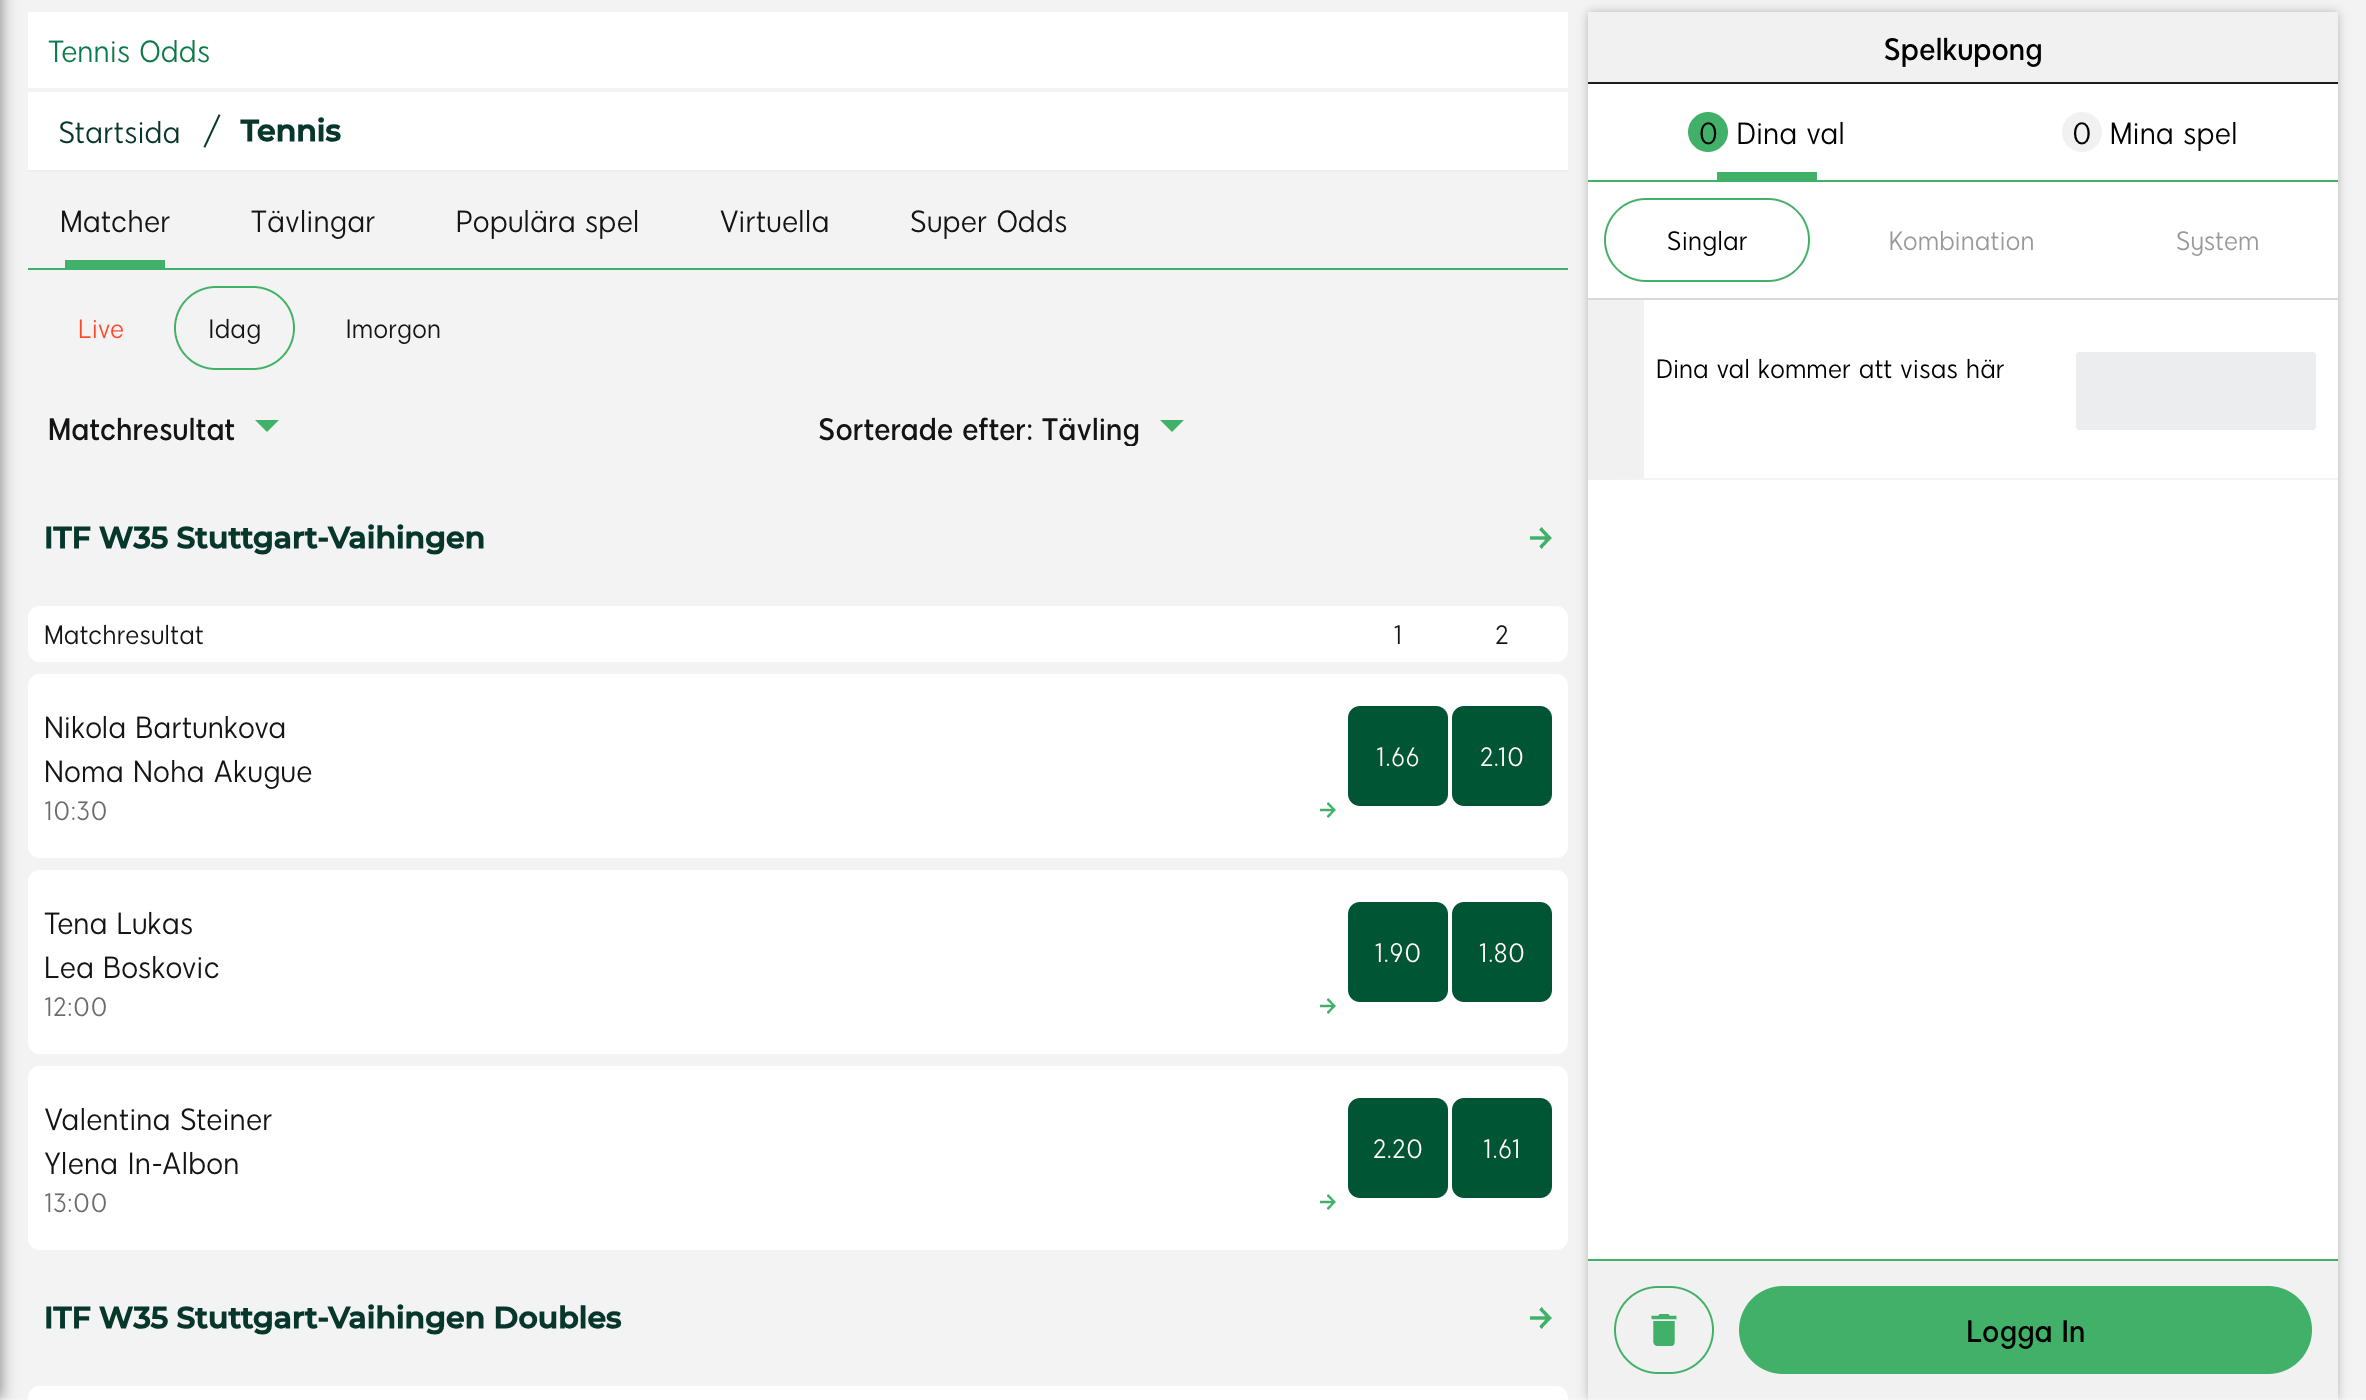Open ITF W35 Stuttgart-Vaihingen arrow icon
The width and height of the screenshot is (2366, 1400).
pyautogui.click(x=1540, y=538)
